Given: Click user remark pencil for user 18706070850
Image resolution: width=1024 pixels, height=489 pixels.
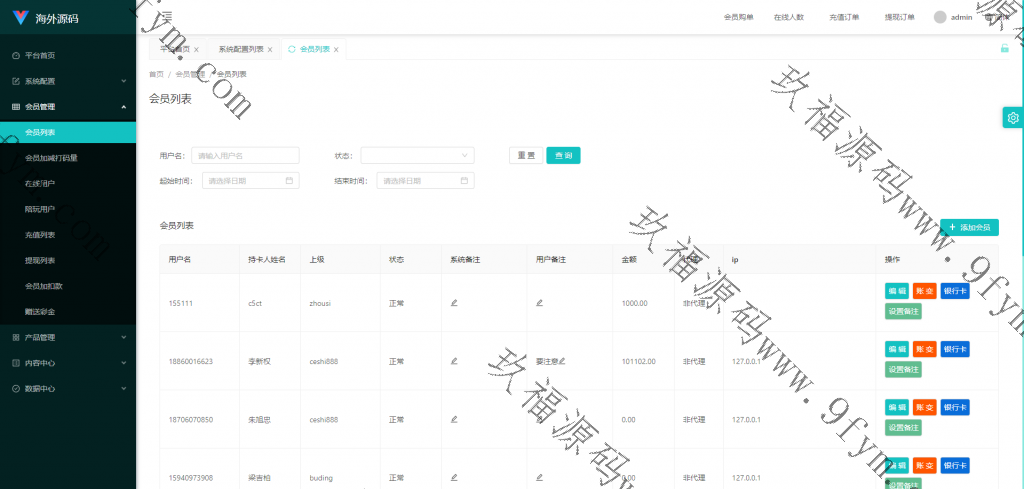Looking at the screenshot, I should point(539,419).
